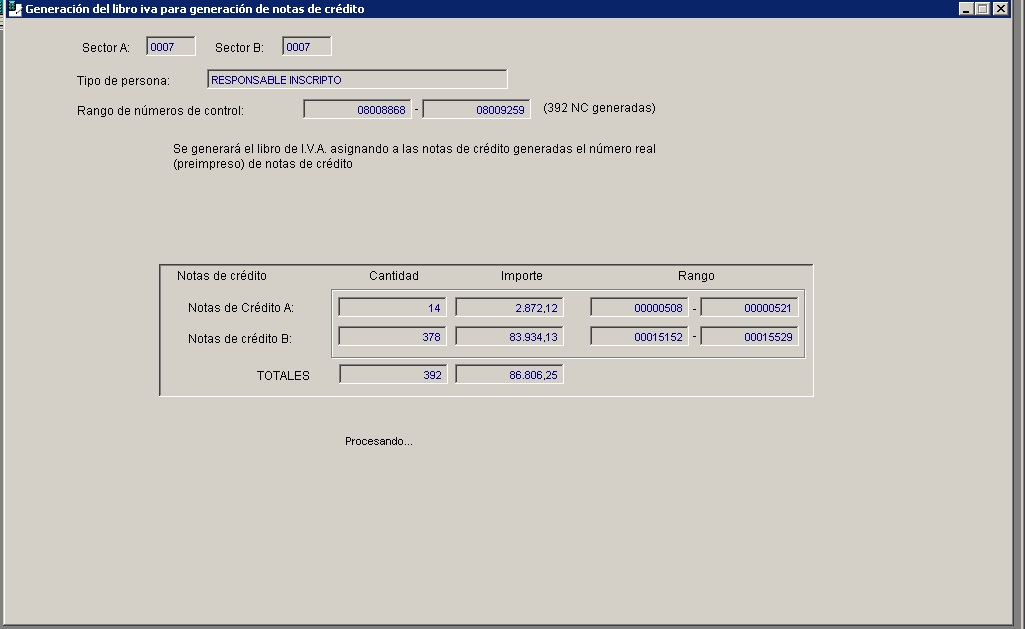Minimize the Generación del libro iva window

(966, 9)
